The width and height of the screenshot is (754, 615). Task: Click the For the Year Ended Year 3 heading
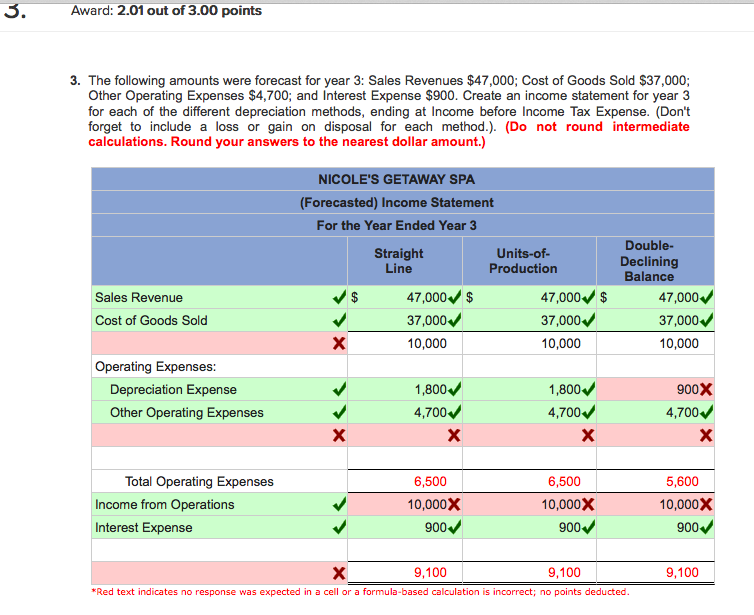(396, 226)
